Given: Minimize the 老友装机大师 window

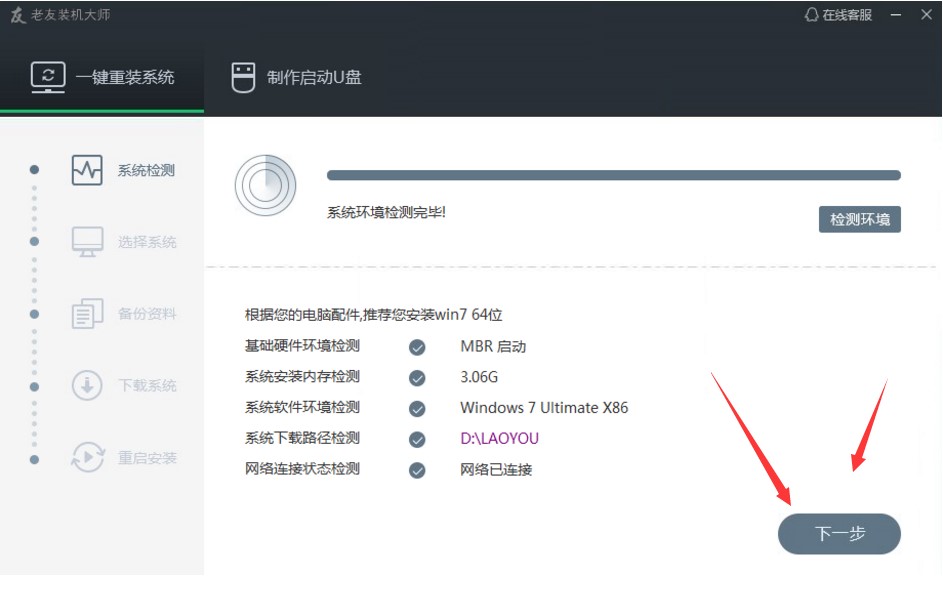Looking at the screenshot, I should [x=895, y=15].
